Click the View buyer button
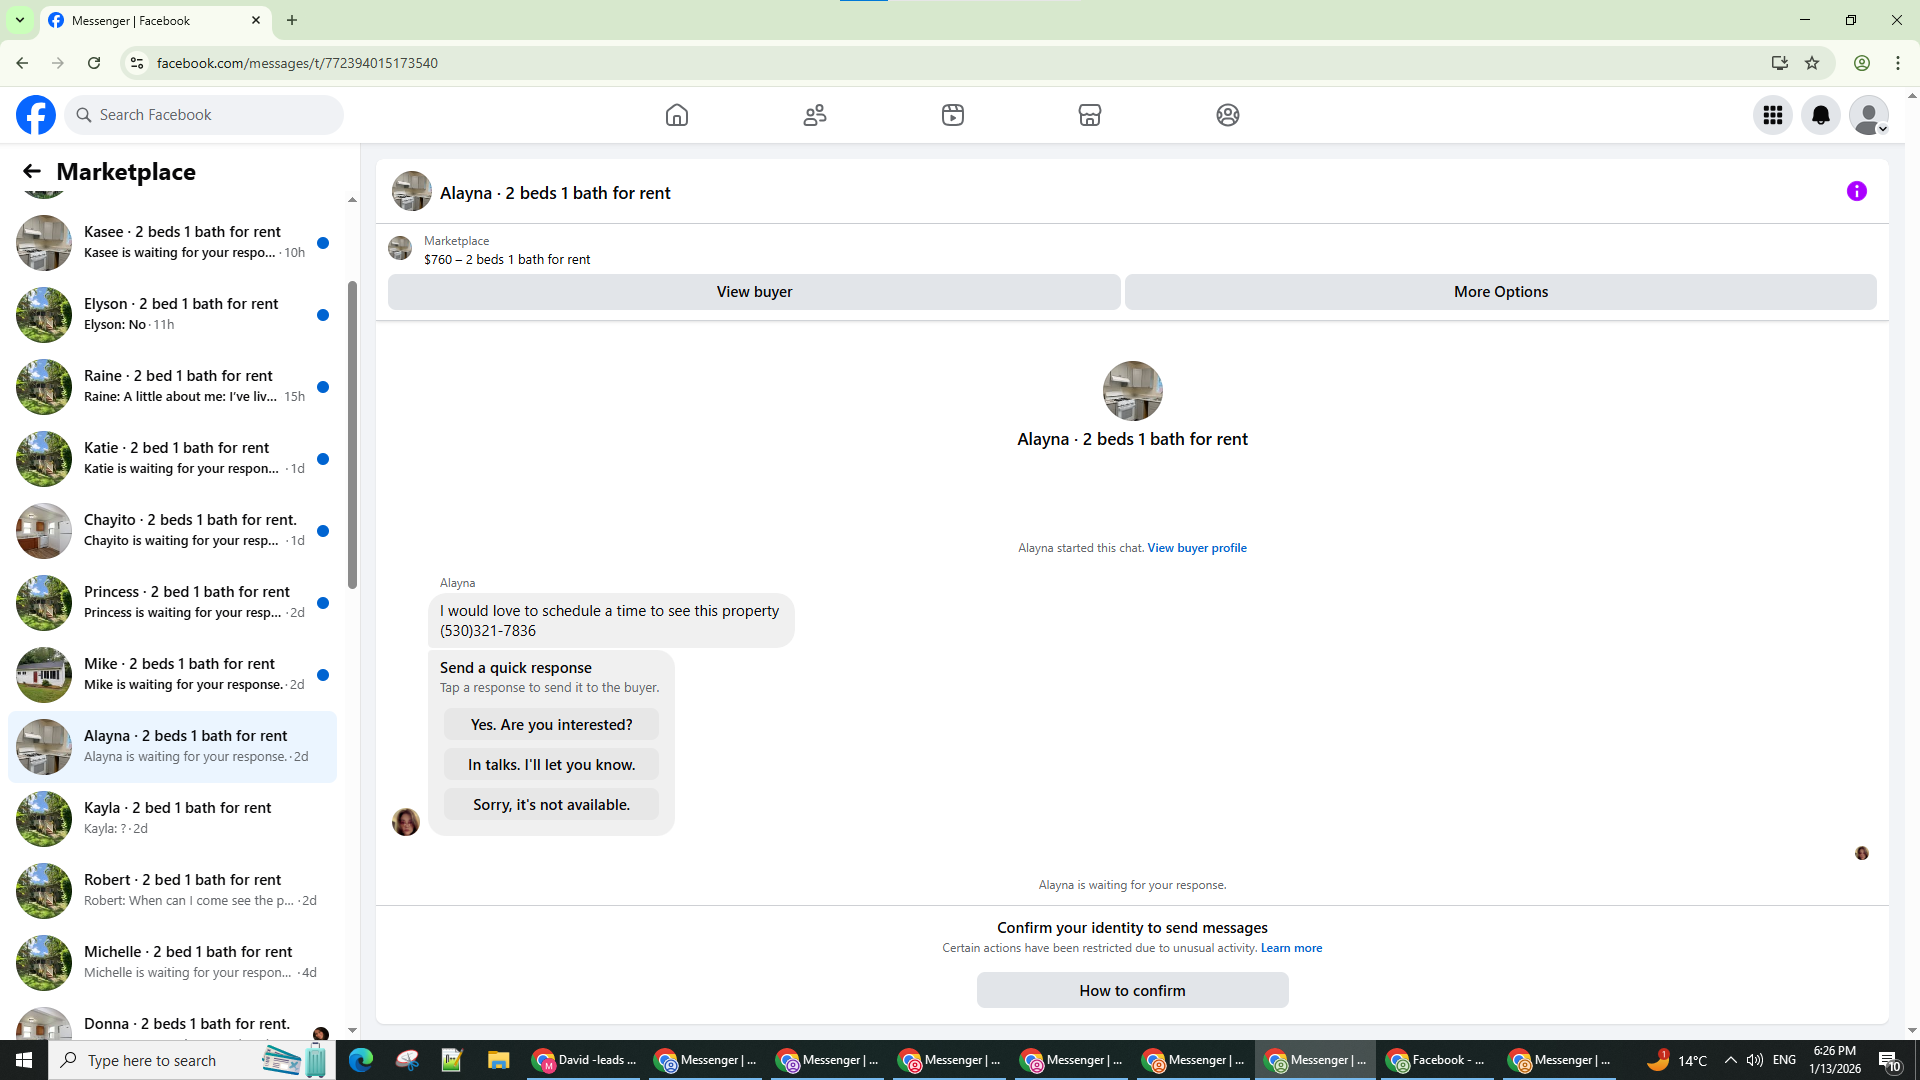 tap(754, 292)
